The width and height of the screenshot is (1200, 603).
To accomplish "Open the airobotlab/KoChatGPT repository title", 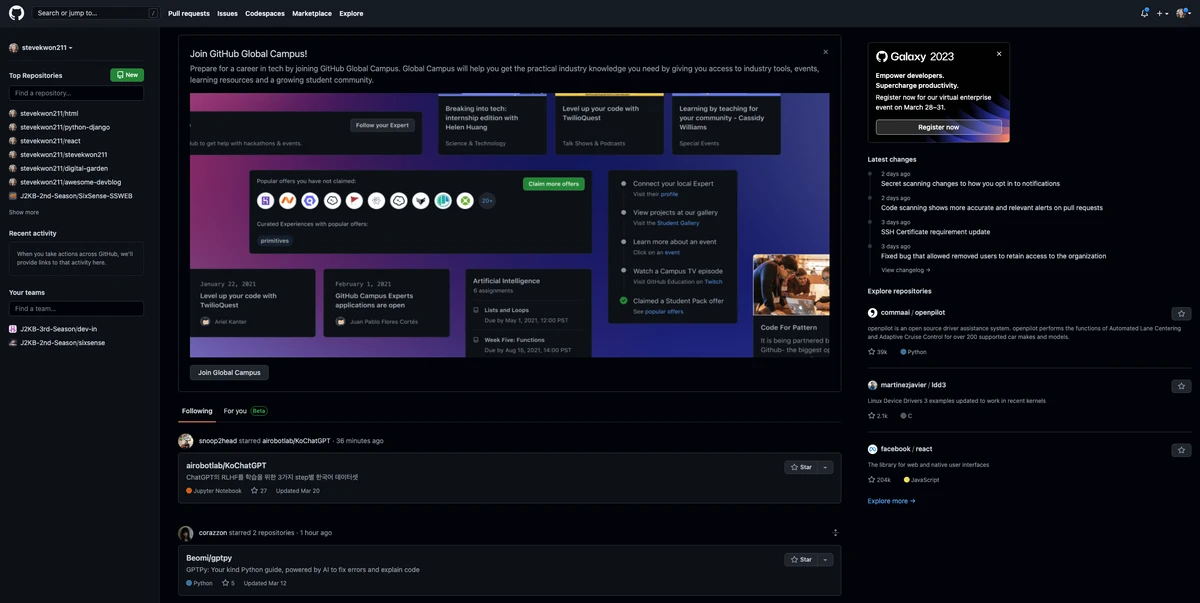I will (x=227, y=465).
